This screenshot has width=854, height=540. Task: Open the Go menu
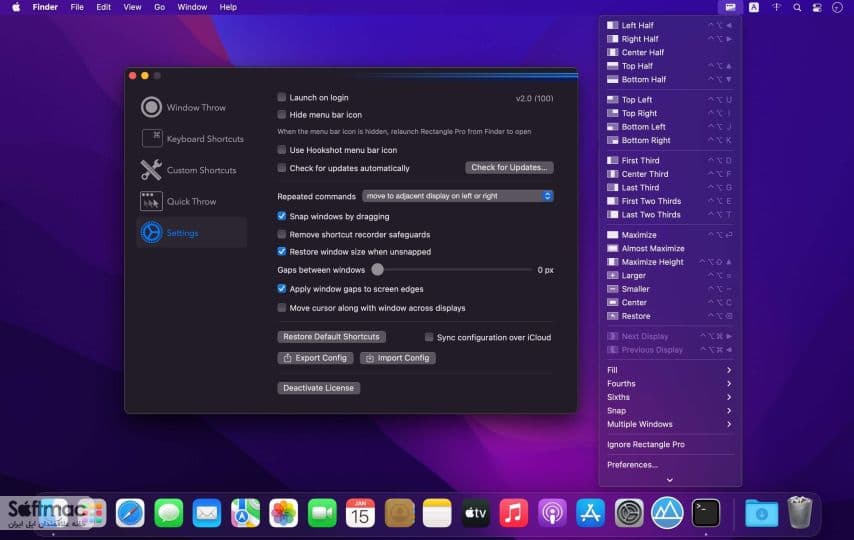click(159, 7)
